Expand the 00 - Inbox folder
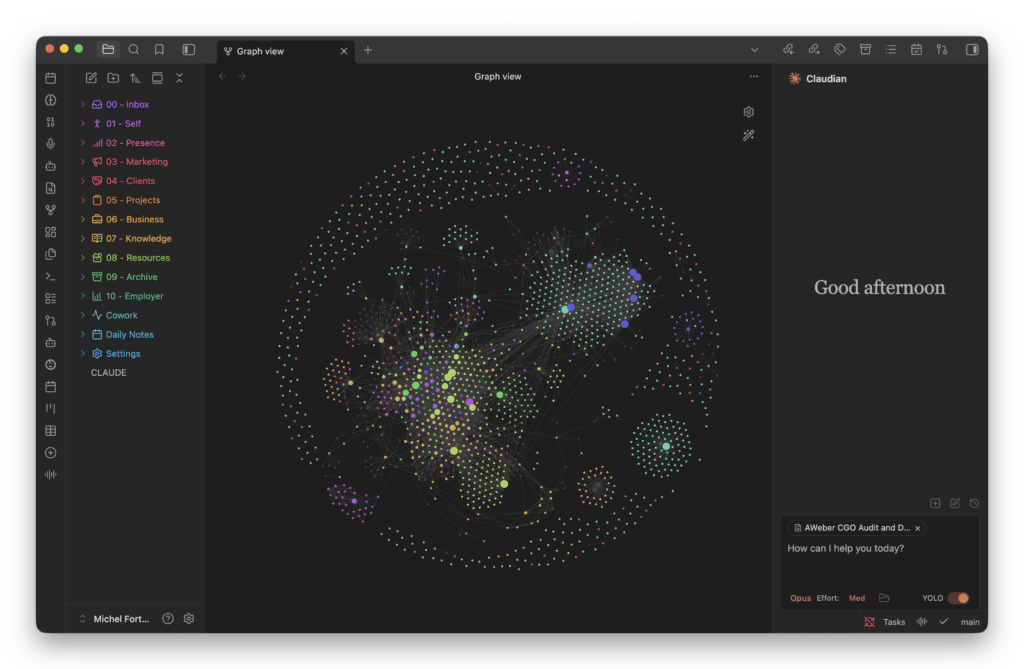 pyautogui.click(x=82, y=105)
